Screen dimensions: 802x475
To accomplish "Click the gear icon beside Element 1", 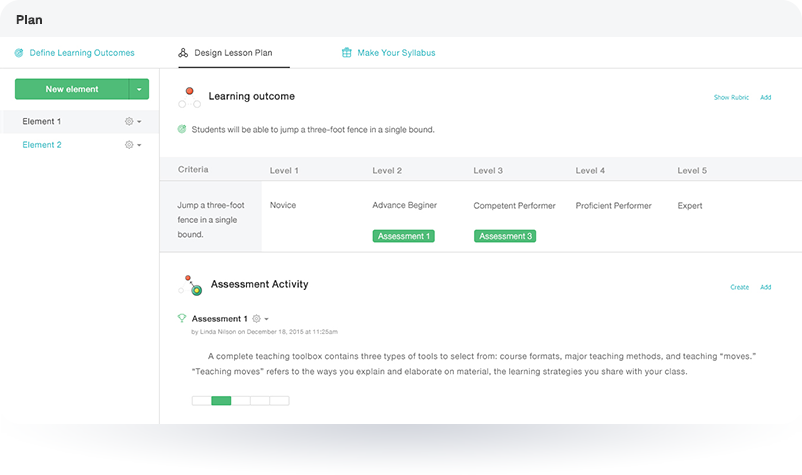I will 129,121.
